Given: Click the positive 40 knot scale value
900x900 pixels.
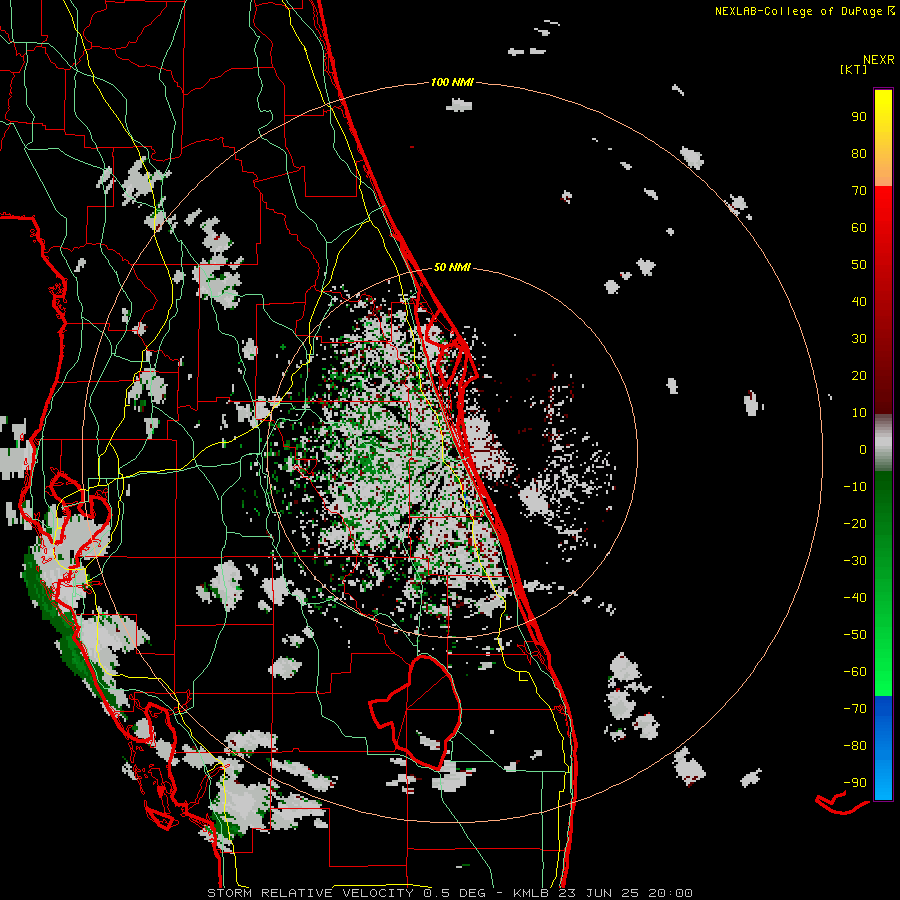Looking at the screenshot, I should point(859,302).
